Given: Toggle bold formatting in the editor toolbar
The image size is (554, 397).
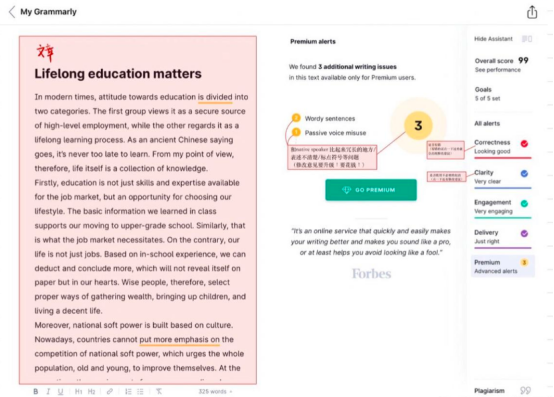Looking at the screenshot, I should [36, 391].
